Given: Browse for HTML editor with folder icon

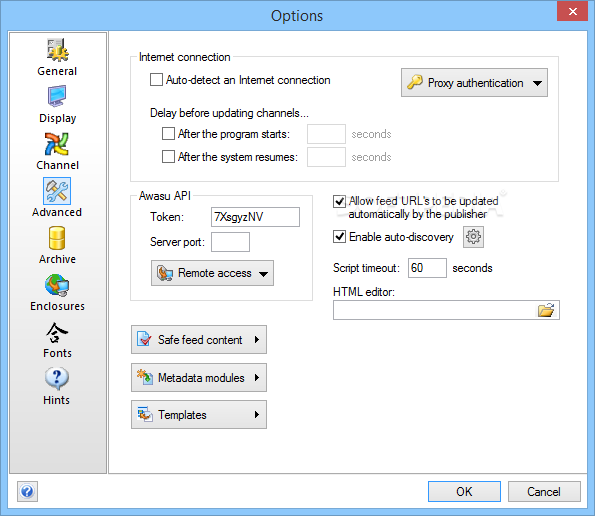Looking at the screenshot, I should (x=546, y=310).
